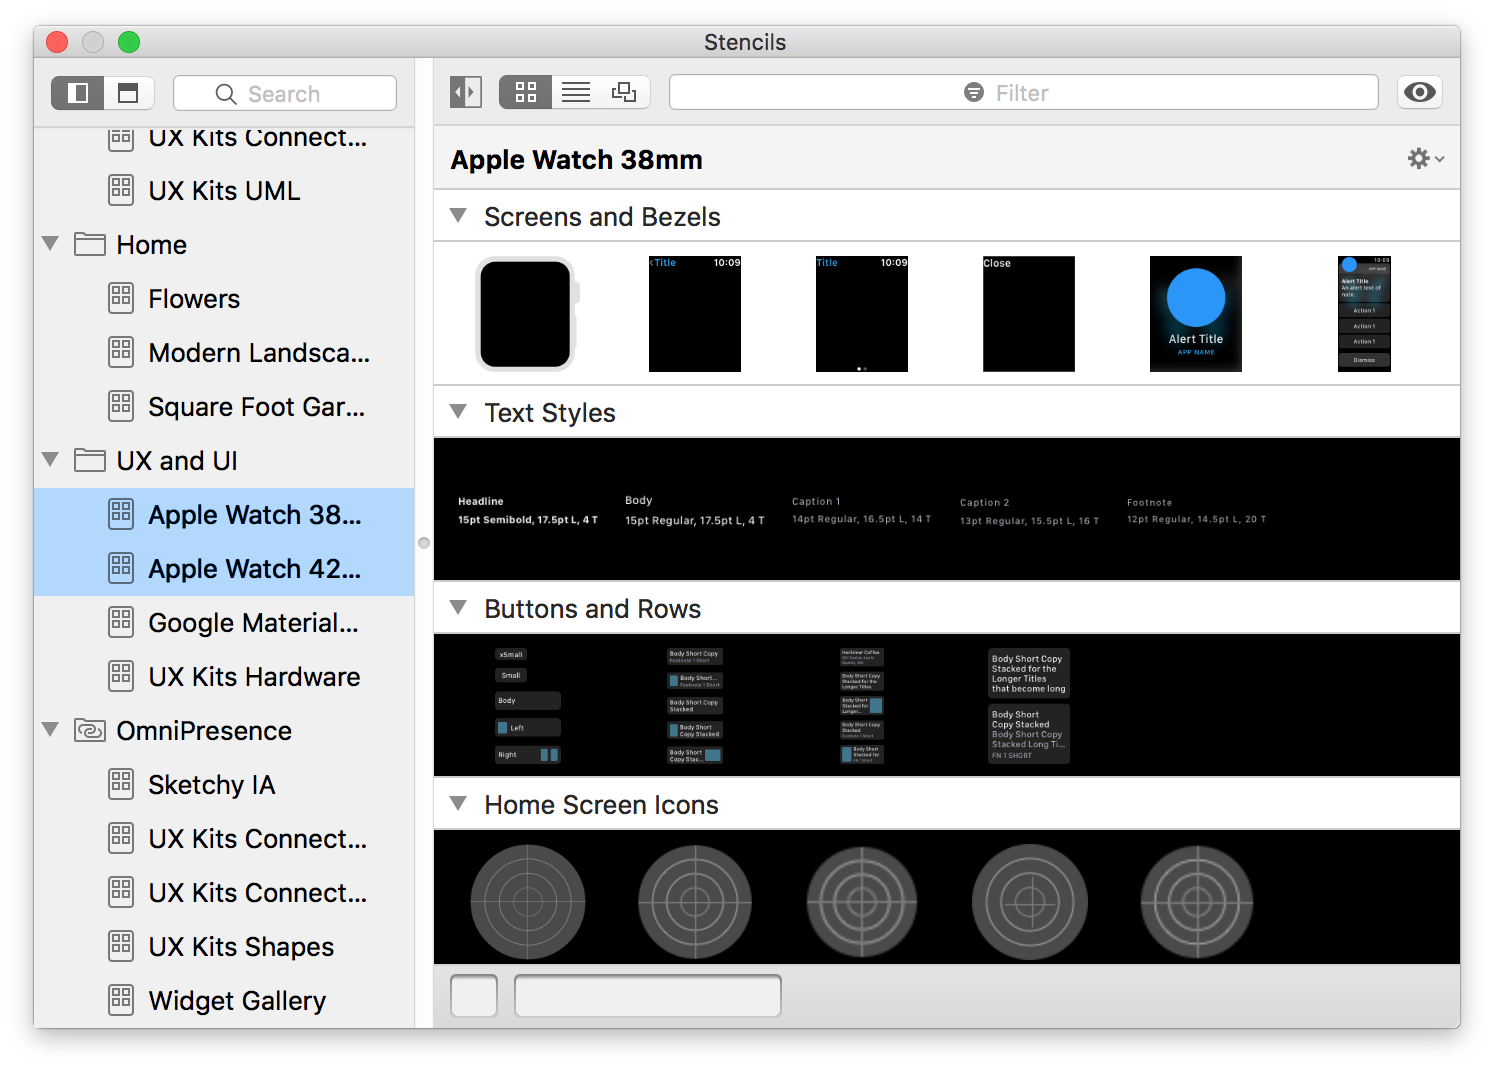Viewport: 1494px width, 1070px height.
Task: Select the Caption 1 text style
Action: [861, 510]
